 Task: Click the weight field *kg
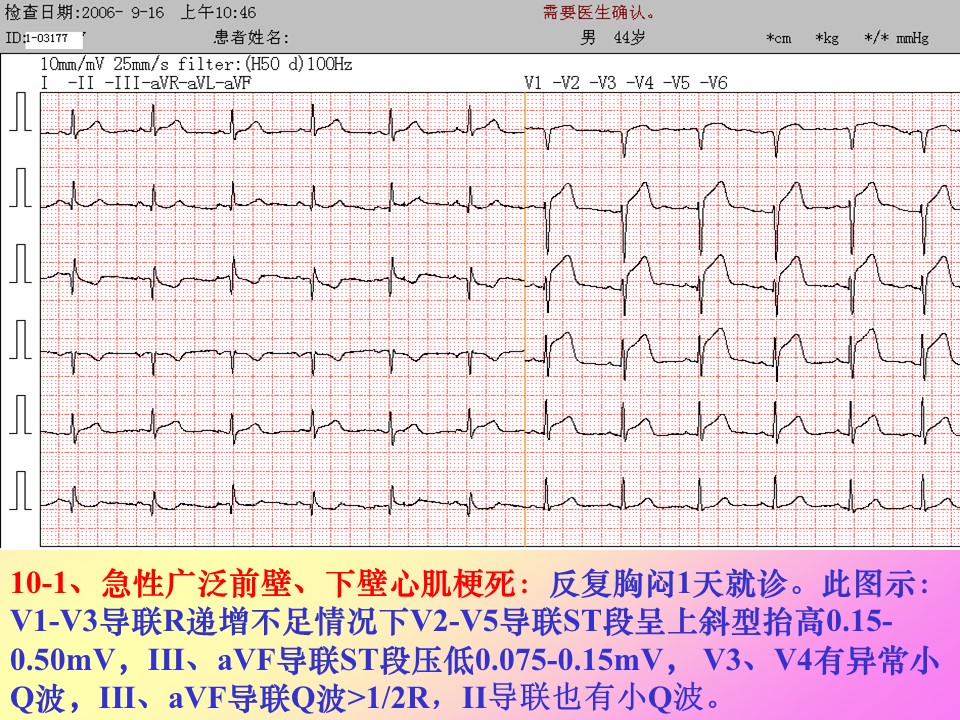click(827, 39)
